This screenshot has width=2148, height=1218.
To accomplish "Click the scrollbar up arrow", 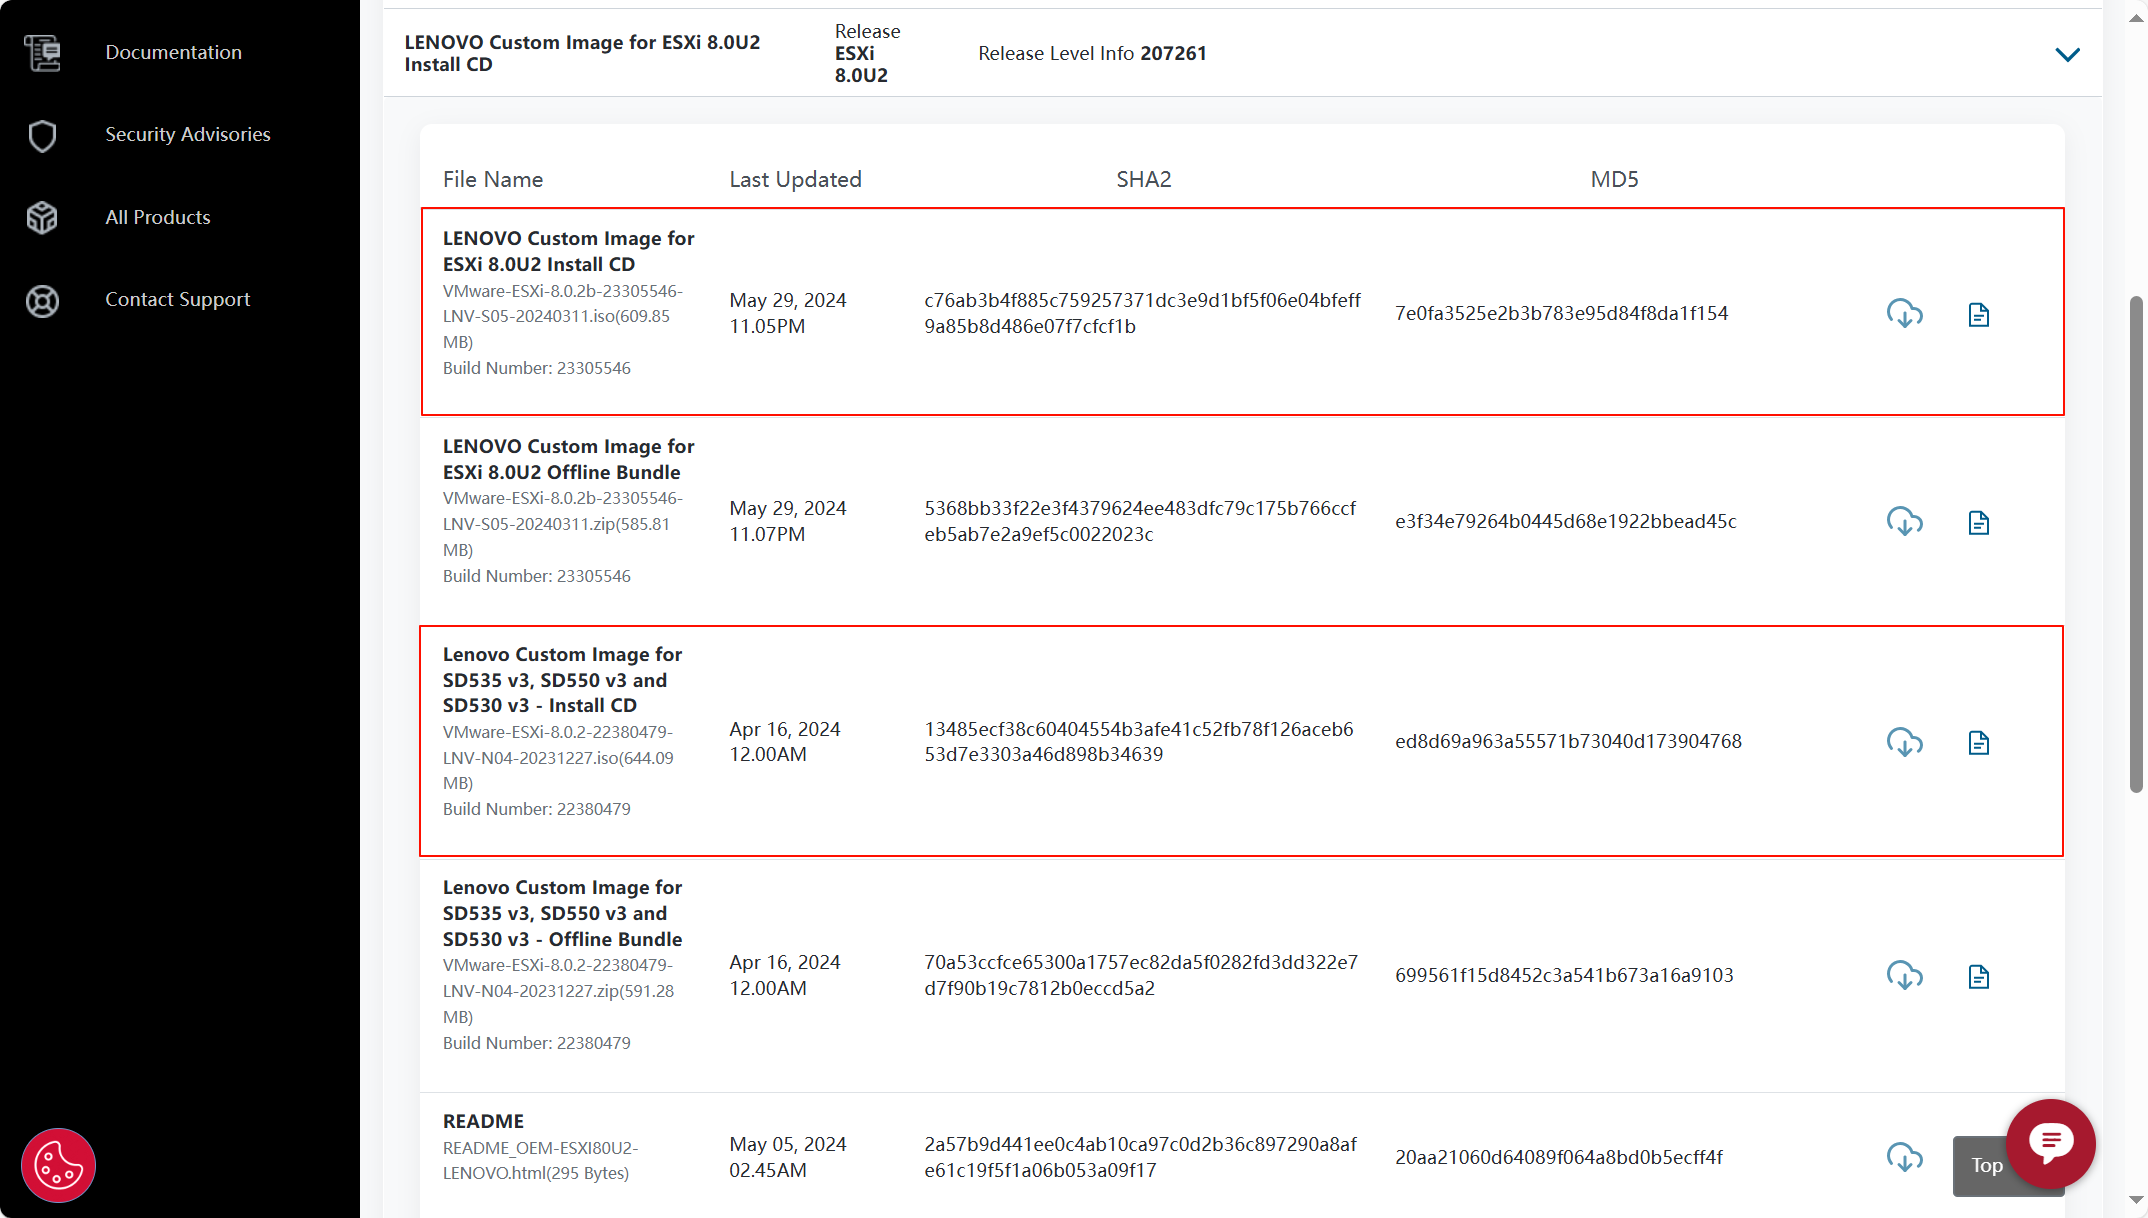I will pos(2136,17).
